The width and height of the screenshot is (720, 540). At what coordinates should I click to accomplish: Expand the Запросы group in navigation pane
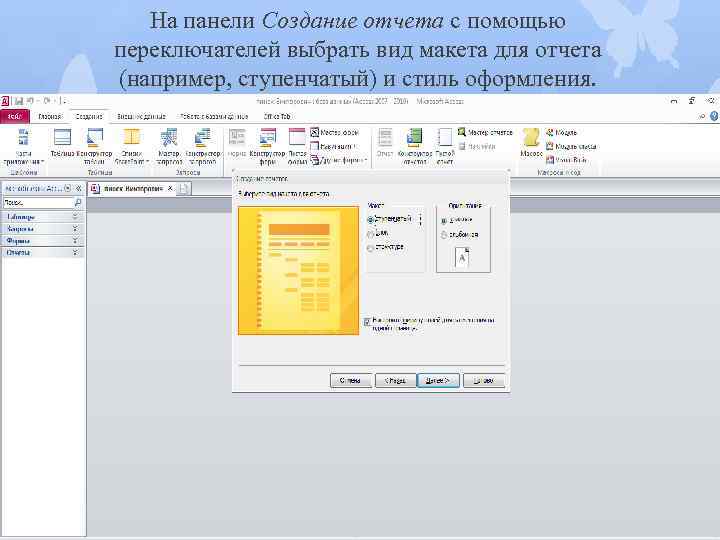(x=43, y=229)
